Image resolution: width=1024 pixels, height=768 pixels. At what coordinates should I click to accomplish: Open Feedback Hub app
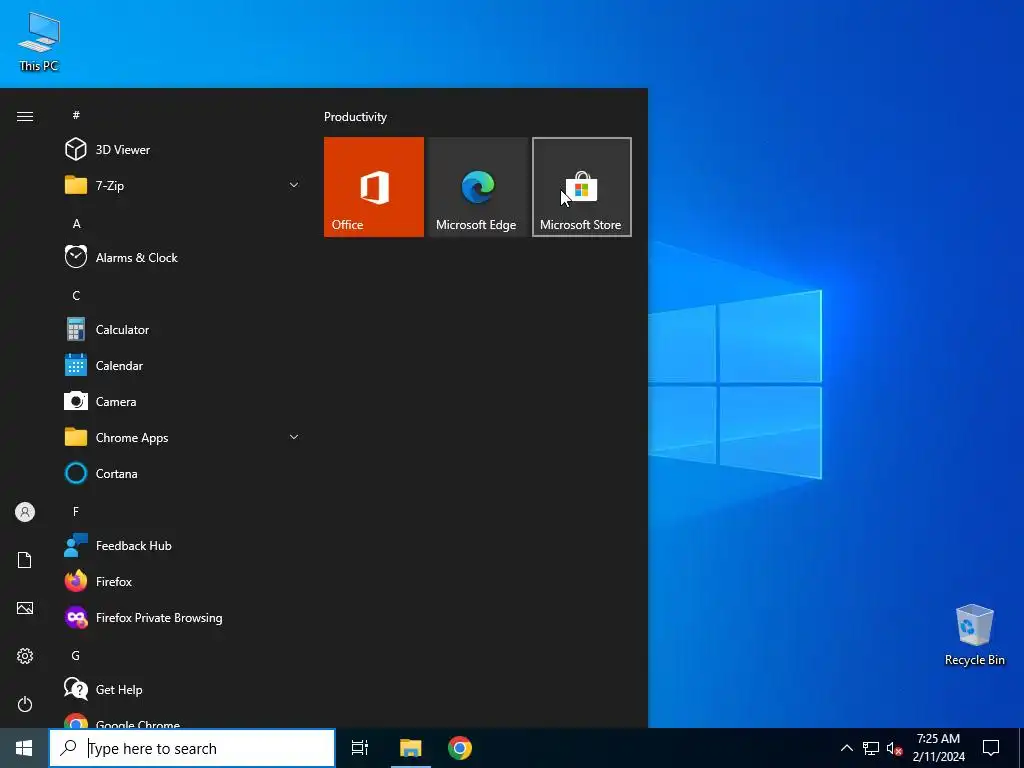tap(183, 545)
